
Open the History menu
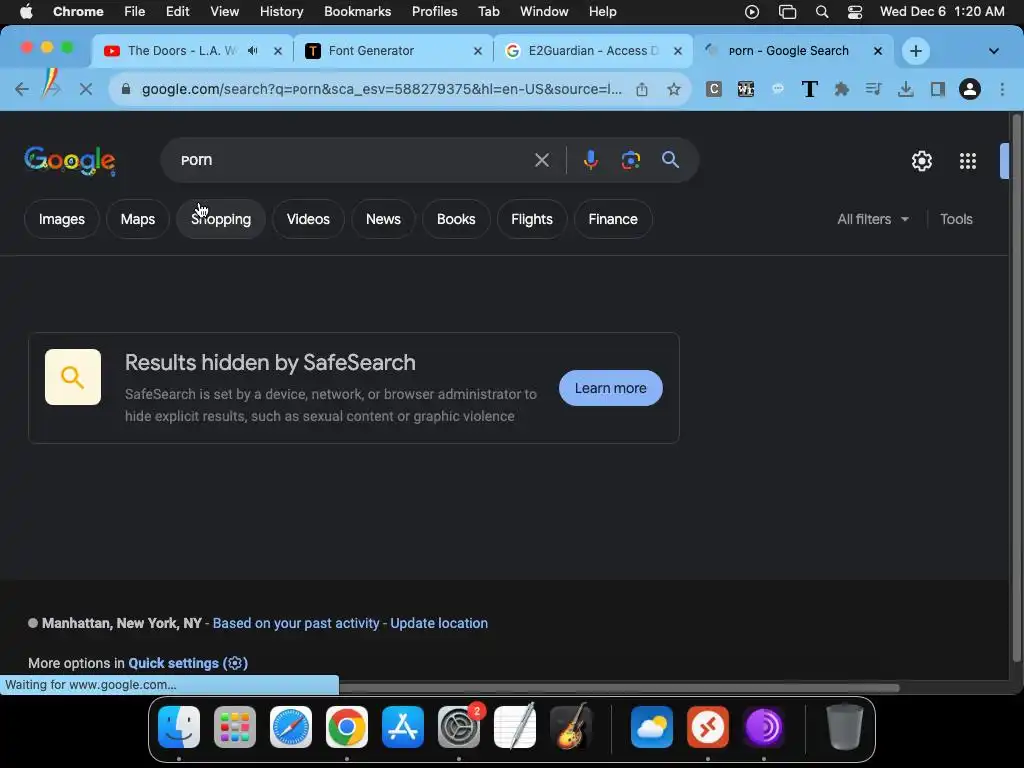tap(281, 12)
